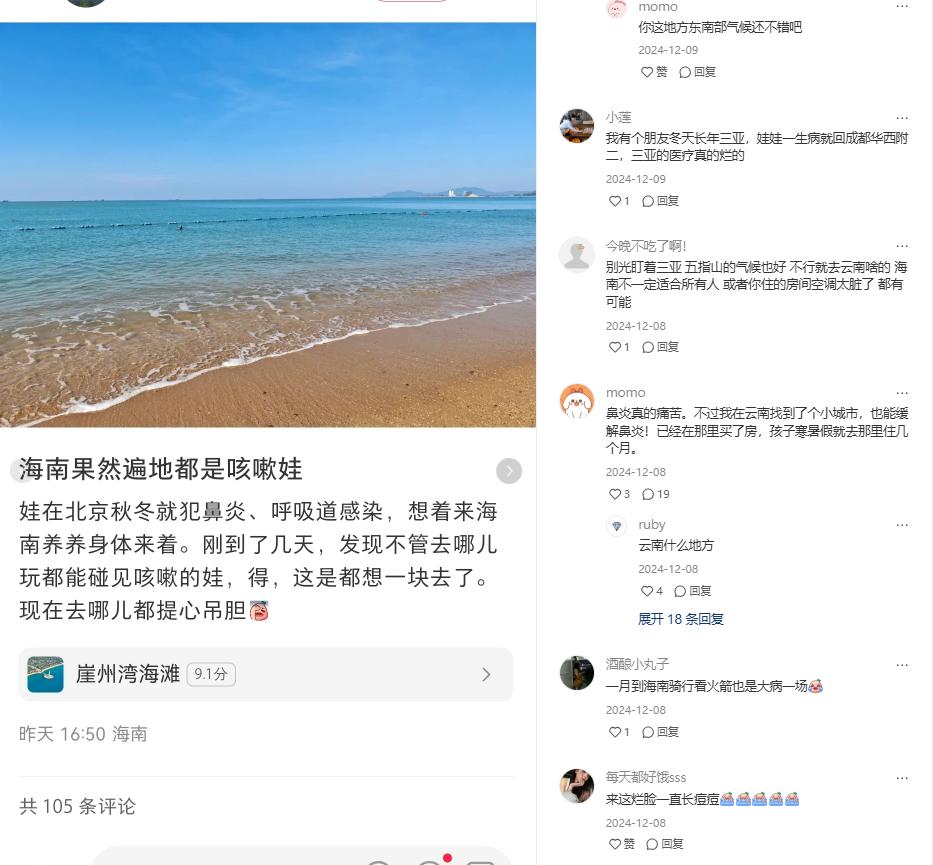Open options for 每天都好饿sss's comment
The width and height of the screenshot is (933, 865).
coord(902,778)
